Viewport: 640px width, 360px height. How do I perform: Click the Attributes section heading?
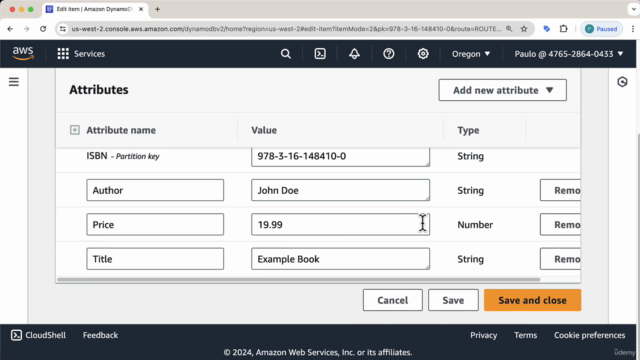tap(99, 90)
